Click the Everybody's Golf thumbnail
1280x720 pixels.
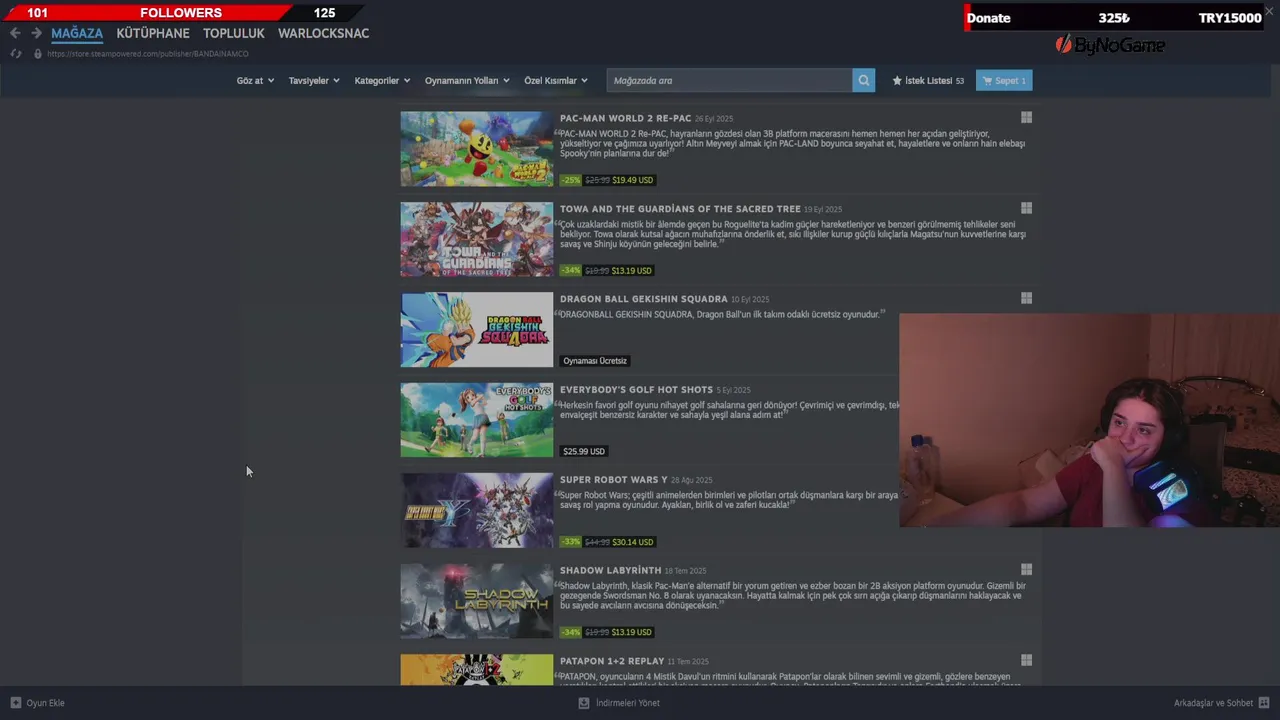477,420
